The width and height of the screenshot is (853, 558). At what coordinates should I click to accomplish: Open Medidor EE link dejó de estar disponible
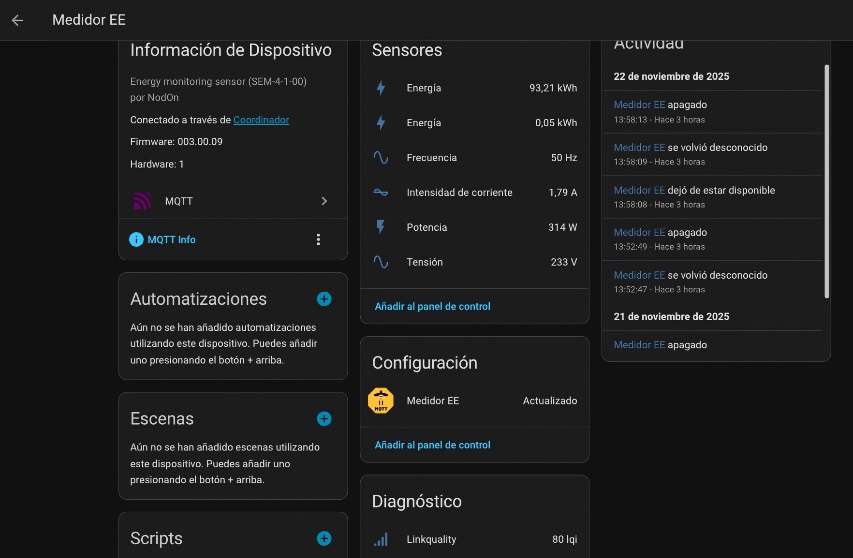639,190
